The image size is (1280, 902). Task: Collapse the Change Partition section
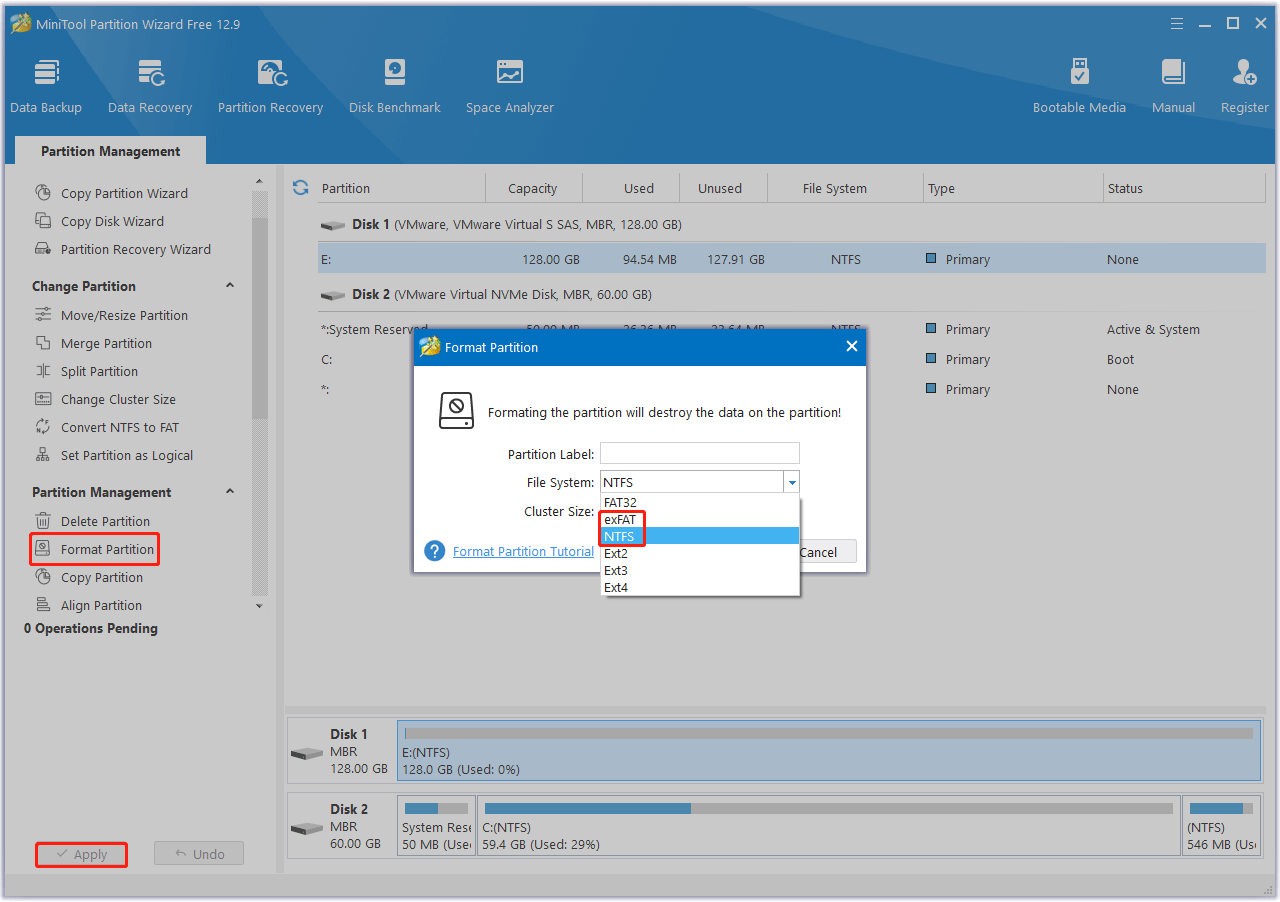click(229, 285)
